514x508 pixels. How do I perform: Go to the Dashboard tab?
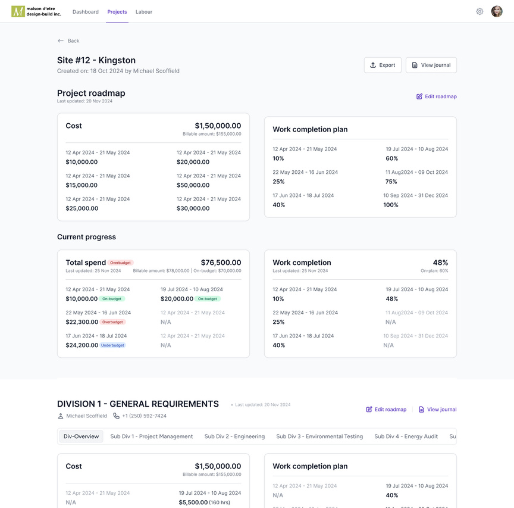point(86,12)
